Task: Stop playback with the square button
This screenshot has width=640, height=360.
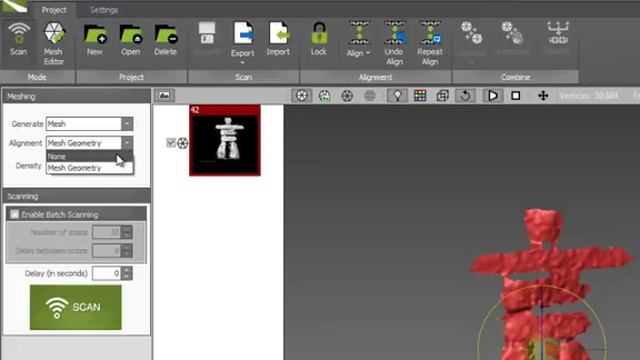Action: pyautogui.click(x=516, y=96)
